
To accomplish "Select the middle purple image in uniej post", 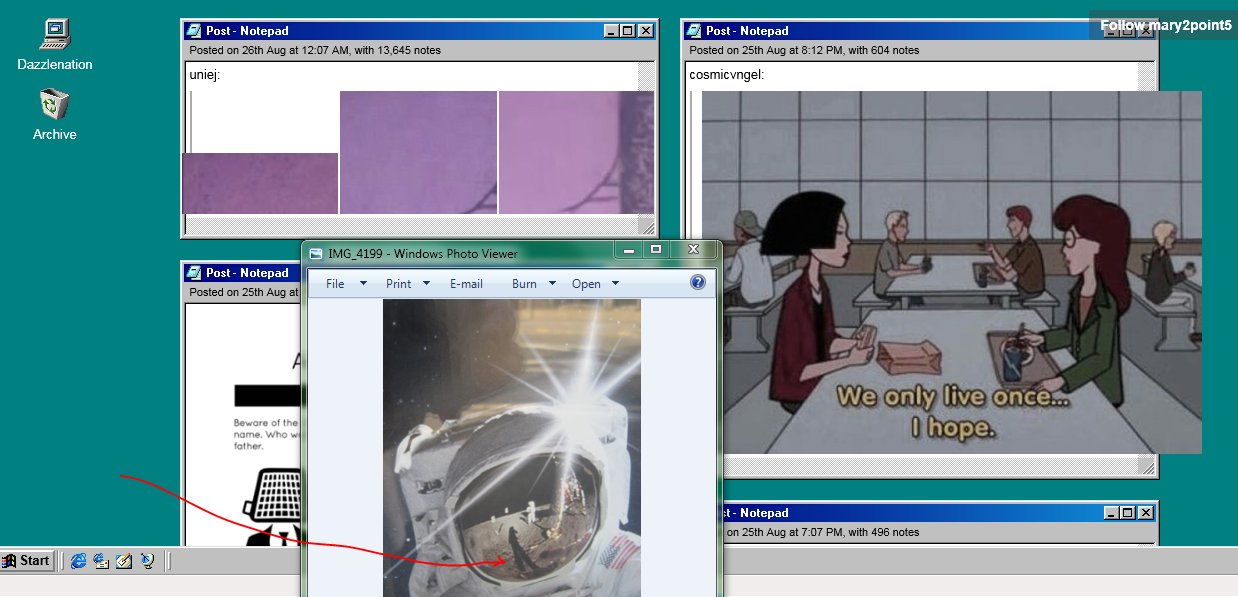I will tap(418, 152).
